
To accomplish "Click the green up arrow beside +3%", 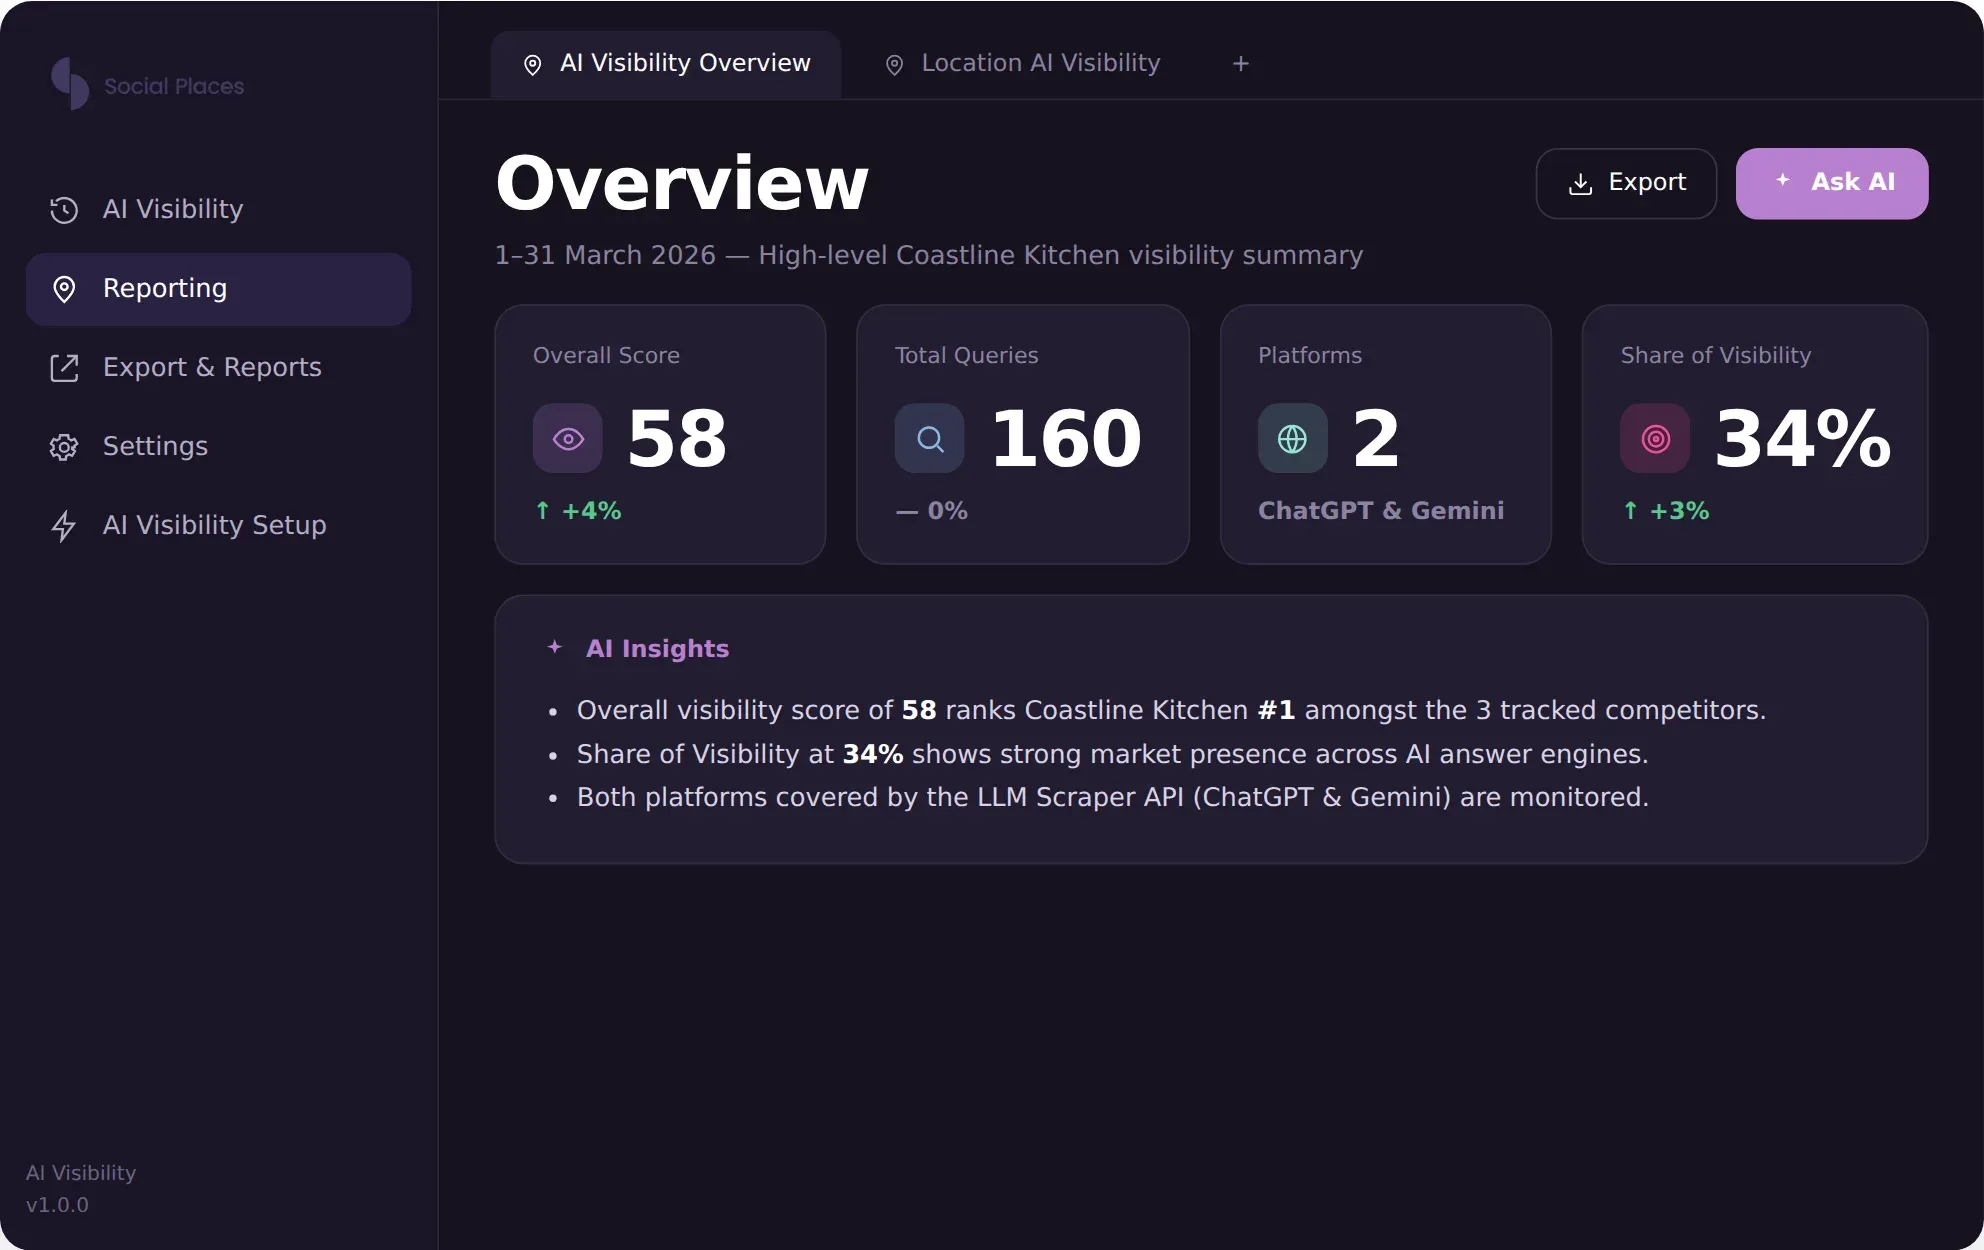I will [1631, 510].
